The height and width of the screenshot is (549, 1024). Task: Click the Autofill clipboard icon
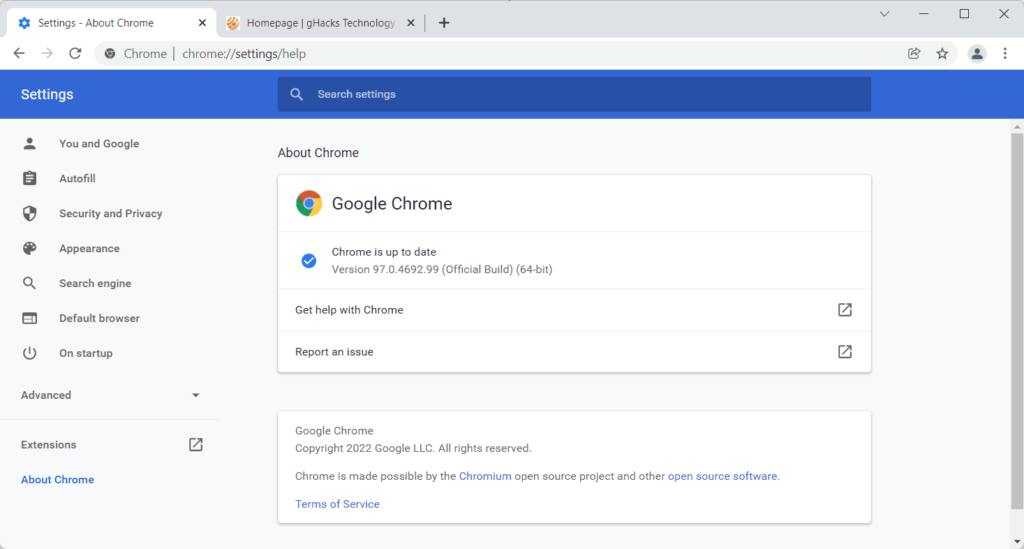click(x=29, y=178)
